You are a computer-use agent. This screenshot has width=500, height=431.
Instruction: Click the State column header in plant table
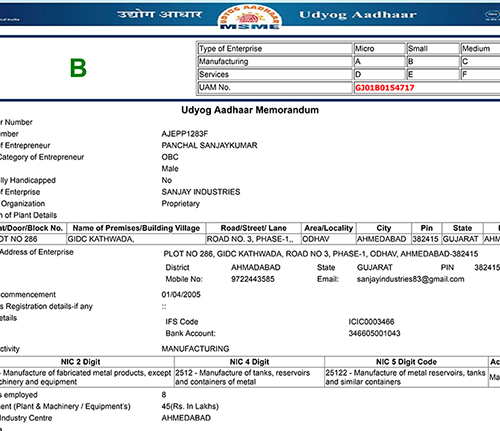[x=462, y=228]
